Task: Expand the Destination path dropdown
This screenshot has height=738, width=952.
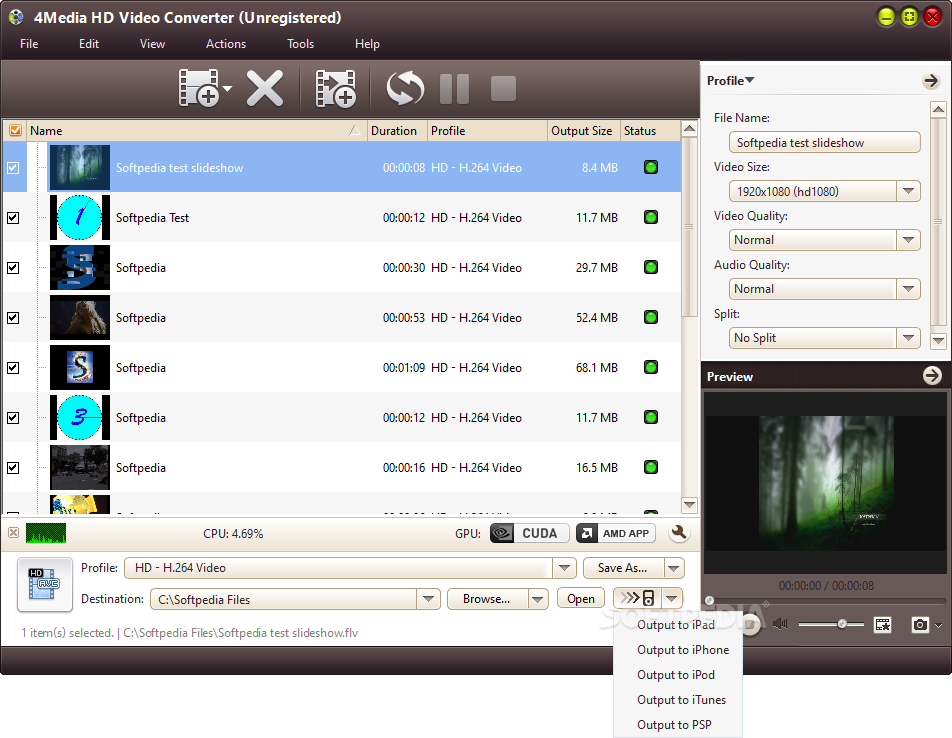Action: coord(428,599)
